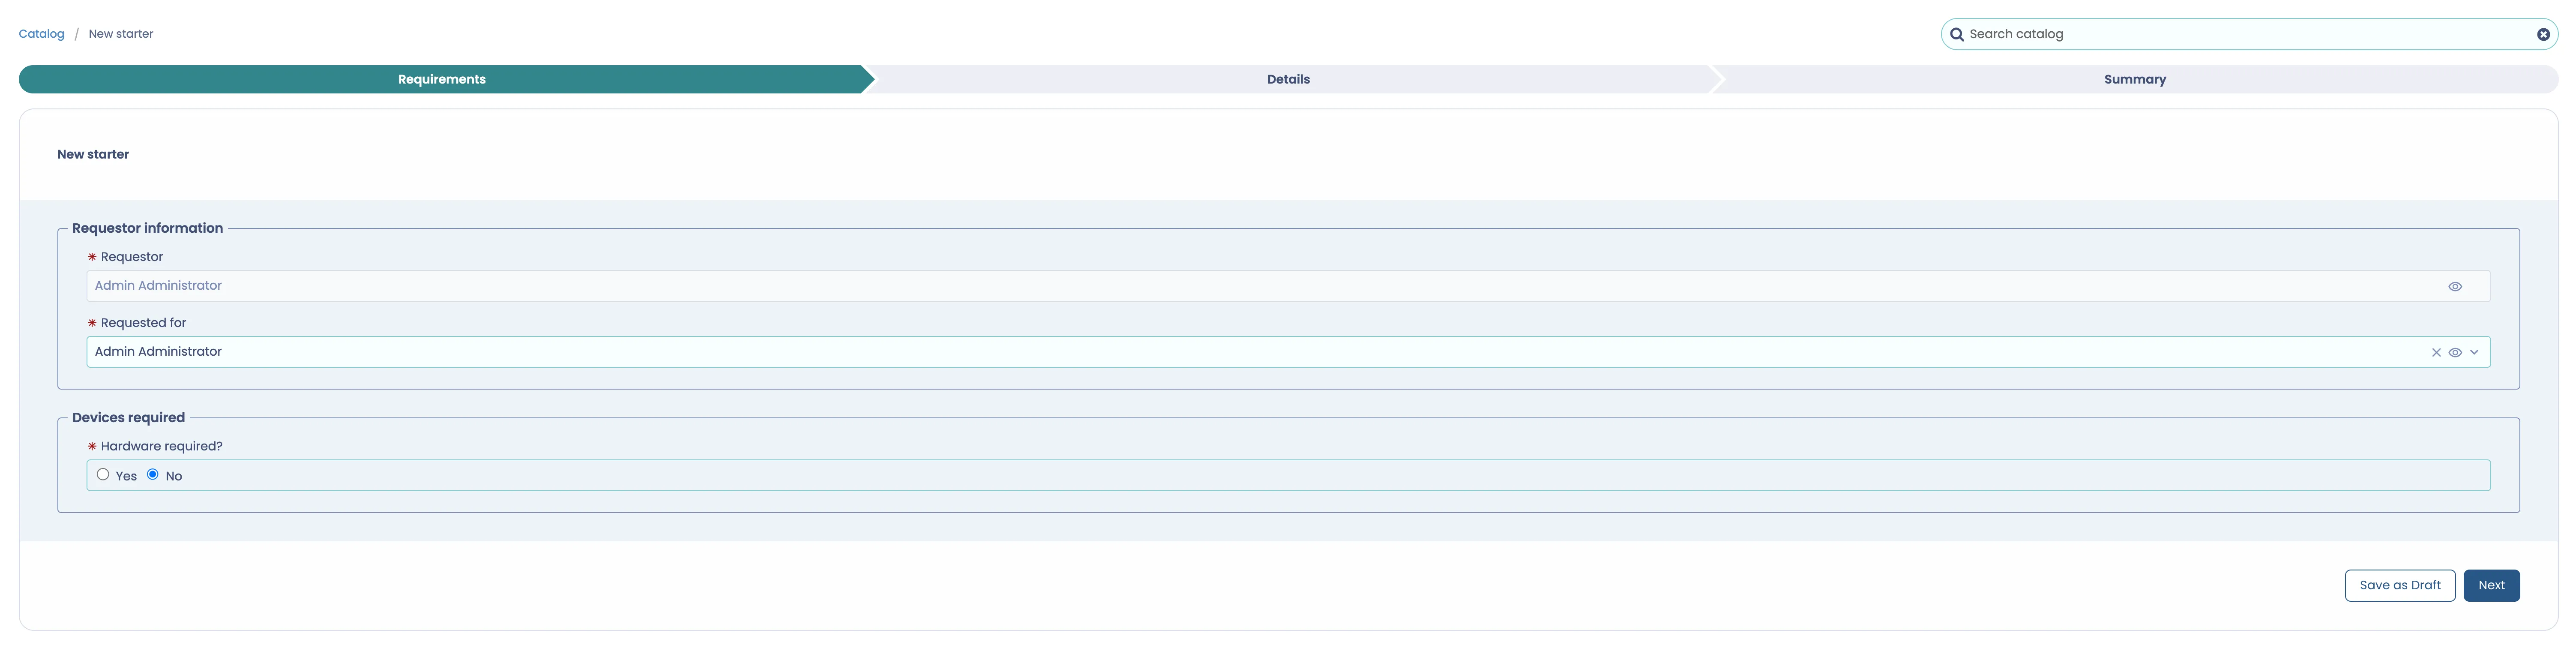
Task: Click the Devices required section title
Action: [129, 418]
